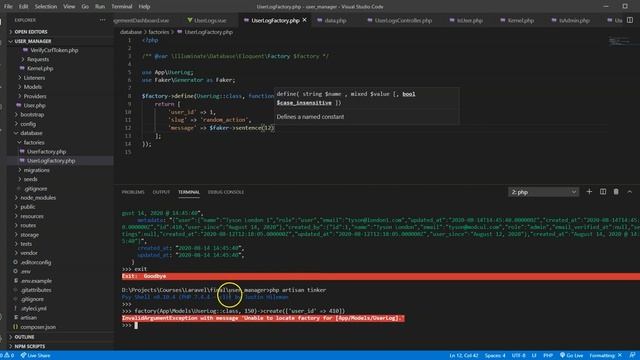Expand the tests folder
Image resolution: width=640 pixels, height=360 pixels.
[x=26, y=244]
